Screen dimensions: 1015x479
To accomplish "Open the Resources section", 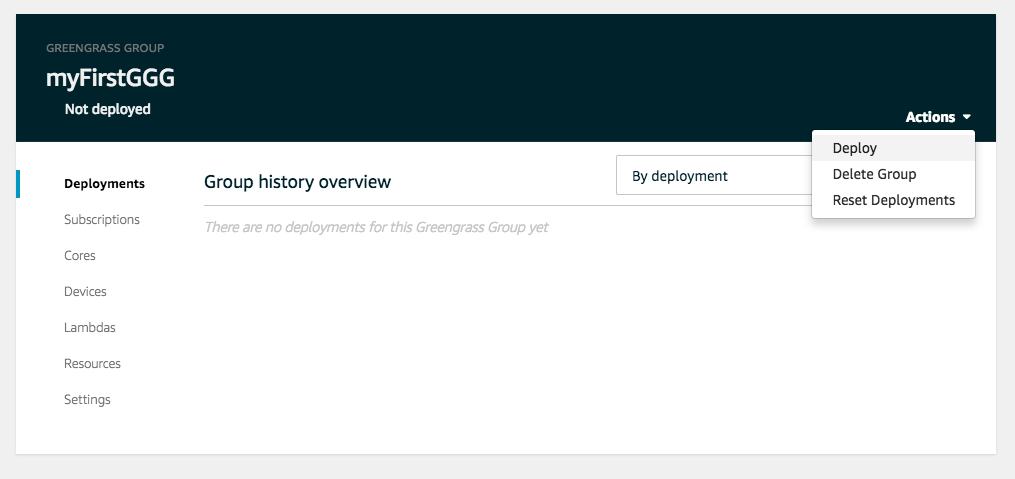I will tap(92, 364).
